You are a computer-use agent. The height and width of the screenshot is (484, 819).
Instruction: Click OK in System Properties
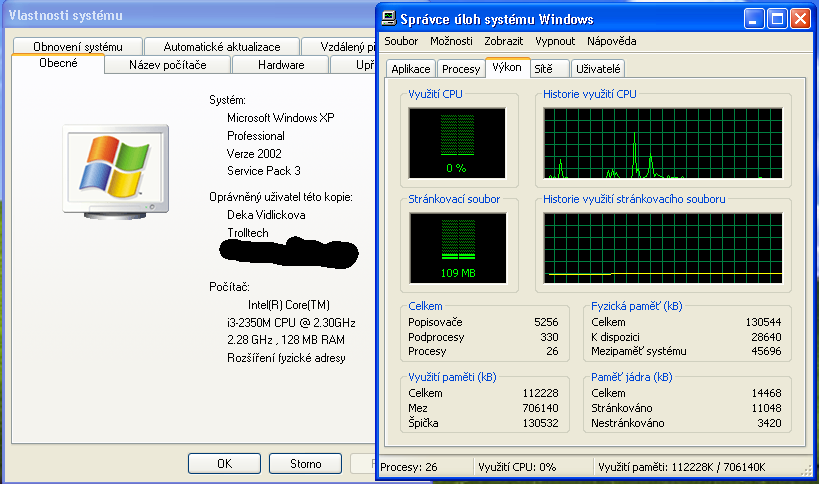pyautogui.click(x=225, y=464)
